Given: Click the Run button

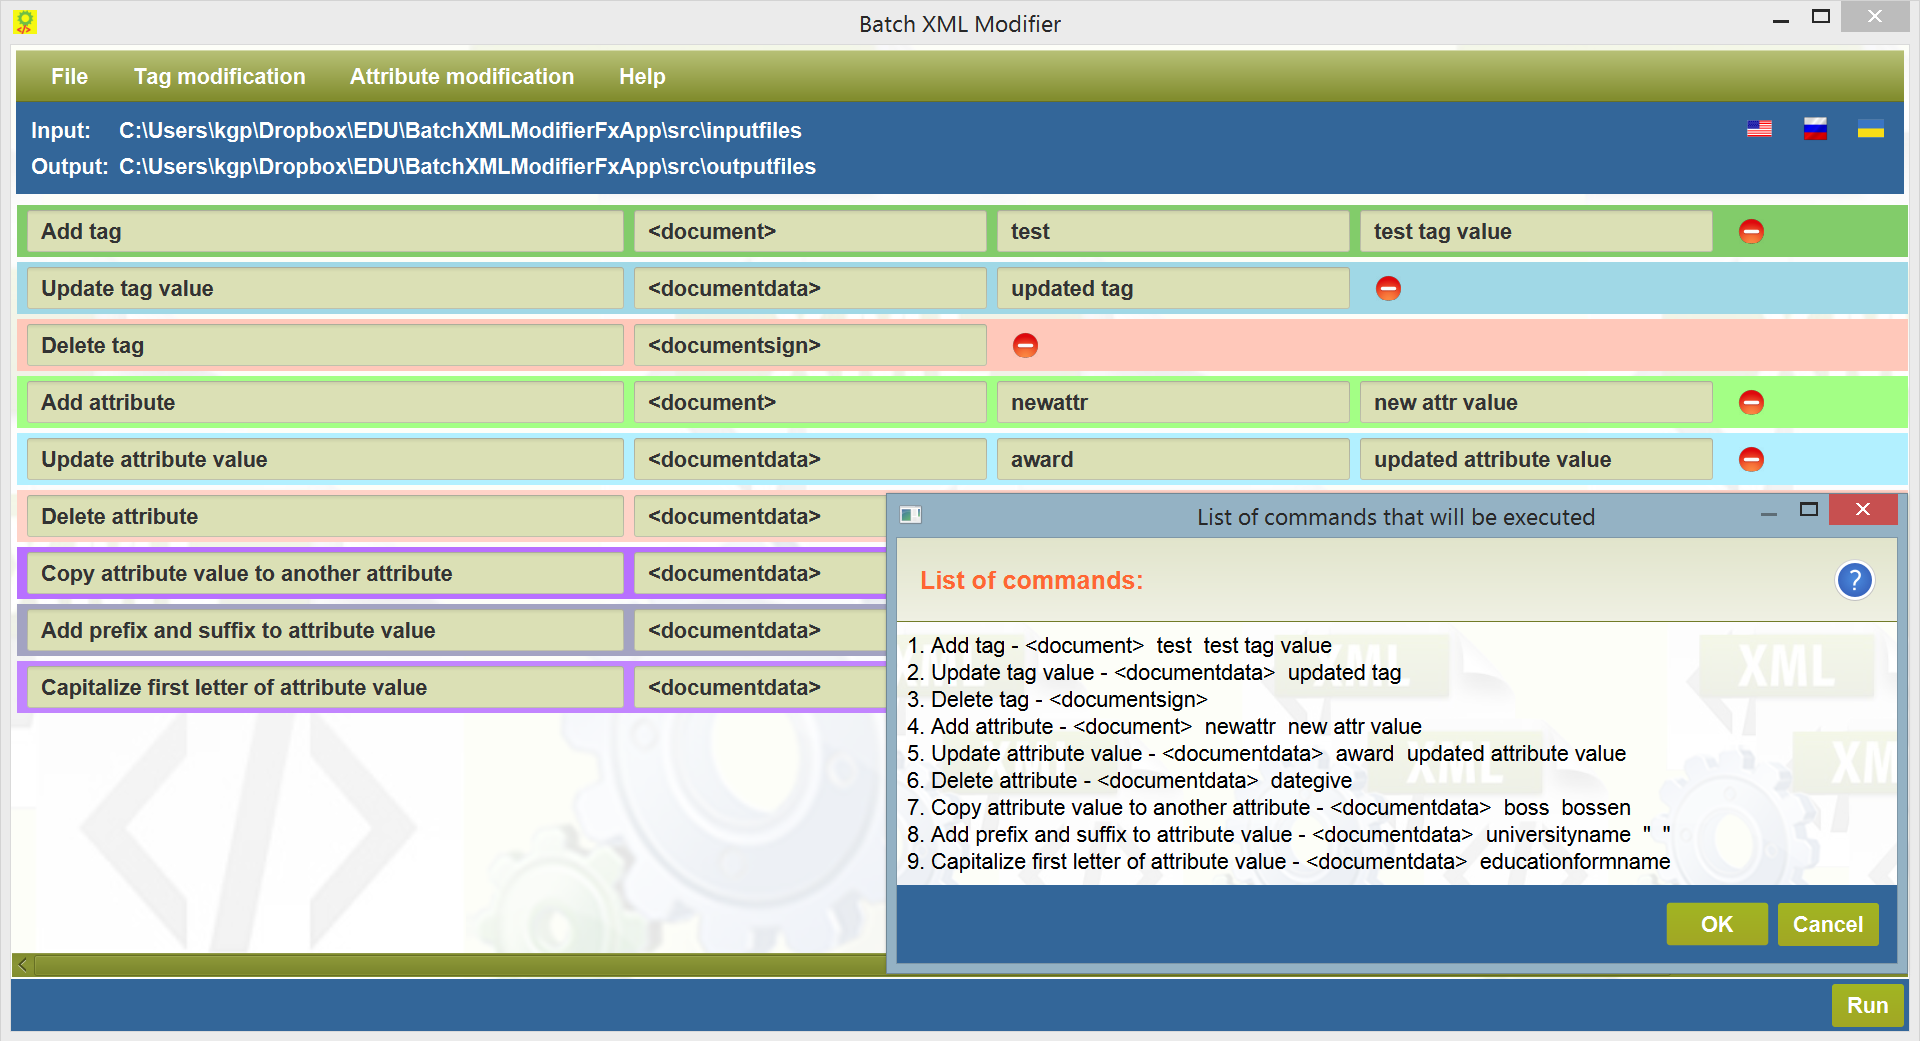Looking at the screenshot, I should point(1867,1005).
